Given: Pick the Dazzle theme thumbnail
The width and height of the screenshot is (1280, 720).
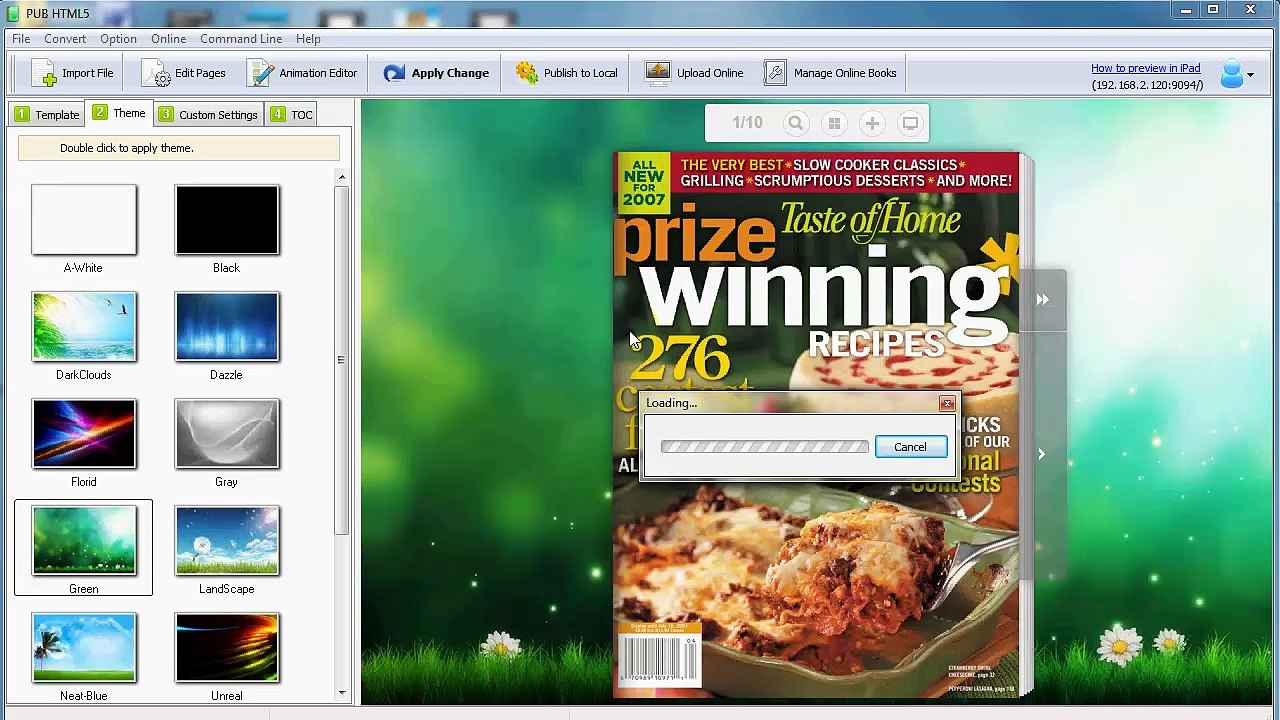Looking at the screenshot, I should pyautogui.click(x=226, y=327).
